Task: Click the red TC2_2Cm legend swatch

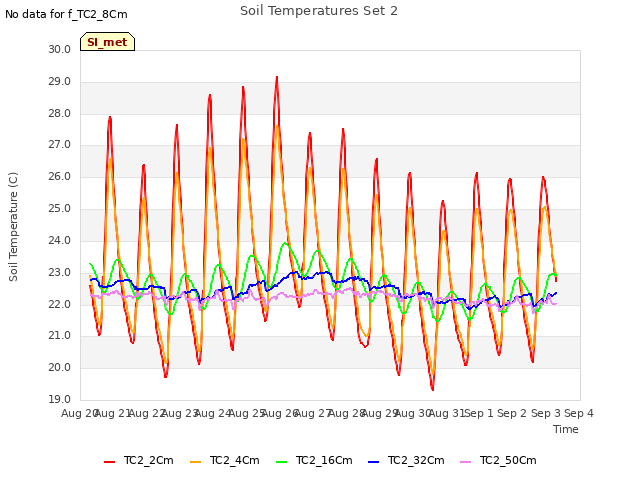Action: coord(109,462)
